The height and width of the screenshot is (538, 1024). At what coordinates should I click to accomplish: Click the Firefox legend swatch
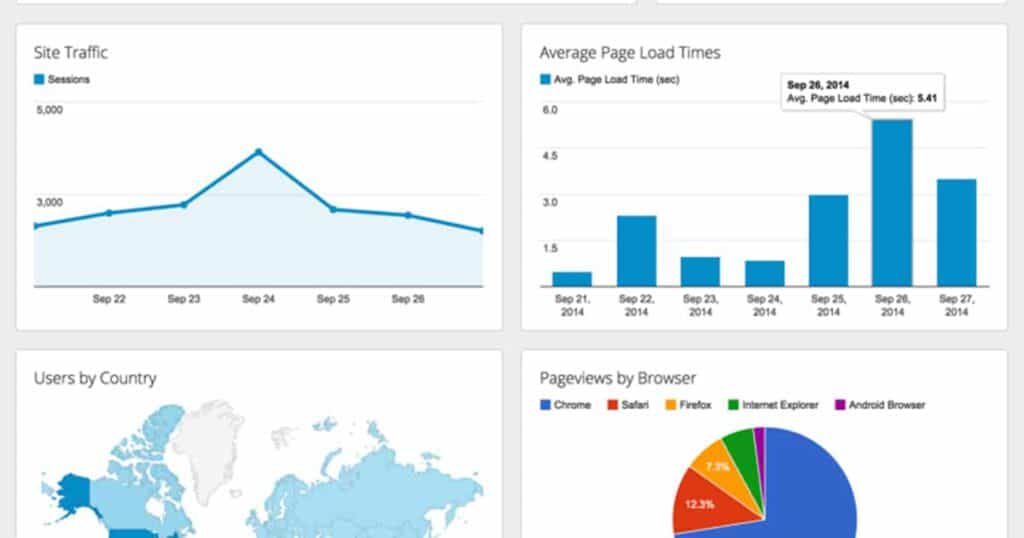671,405
